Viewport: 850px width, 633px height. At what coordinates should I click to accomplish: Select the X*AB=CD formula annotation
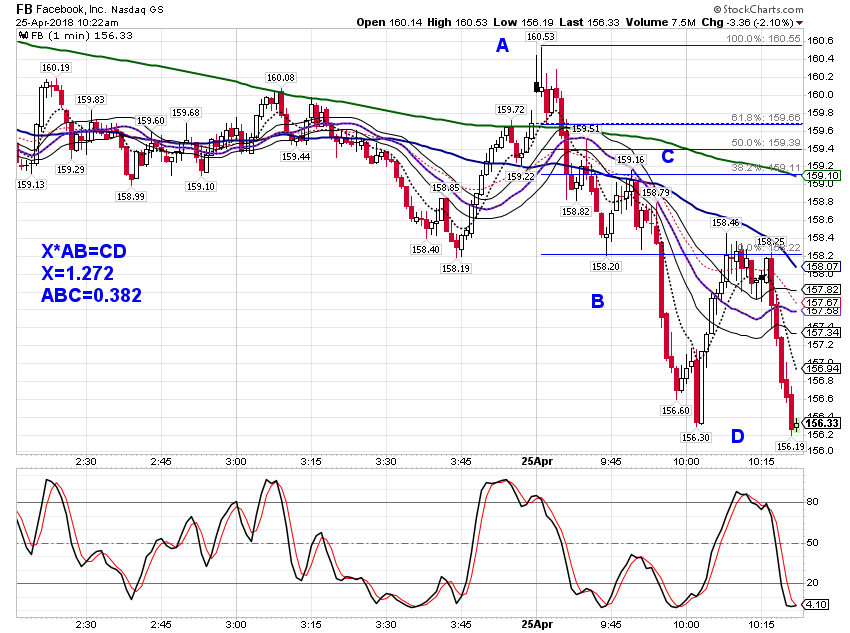click(84, 251)
